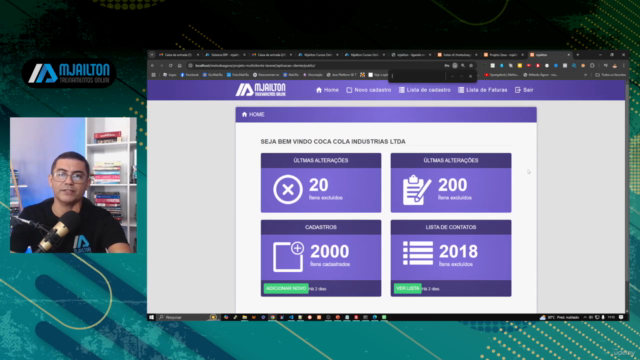This screenshot has height=360, width=640.
Task: Click the add-square icon on Cadastros card
Action: [x=289, y=256]
